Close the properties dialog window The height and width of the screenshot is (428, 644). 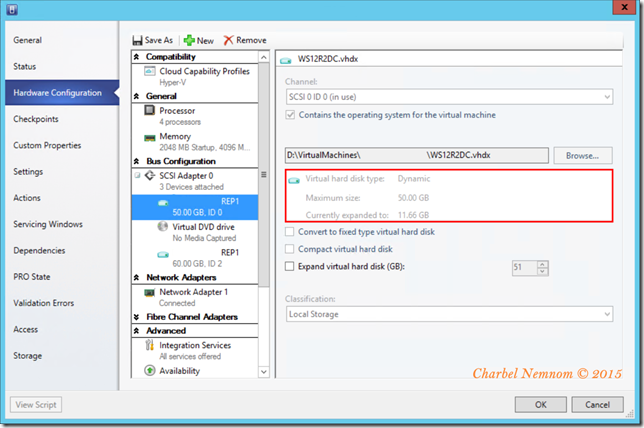point(624,7)
